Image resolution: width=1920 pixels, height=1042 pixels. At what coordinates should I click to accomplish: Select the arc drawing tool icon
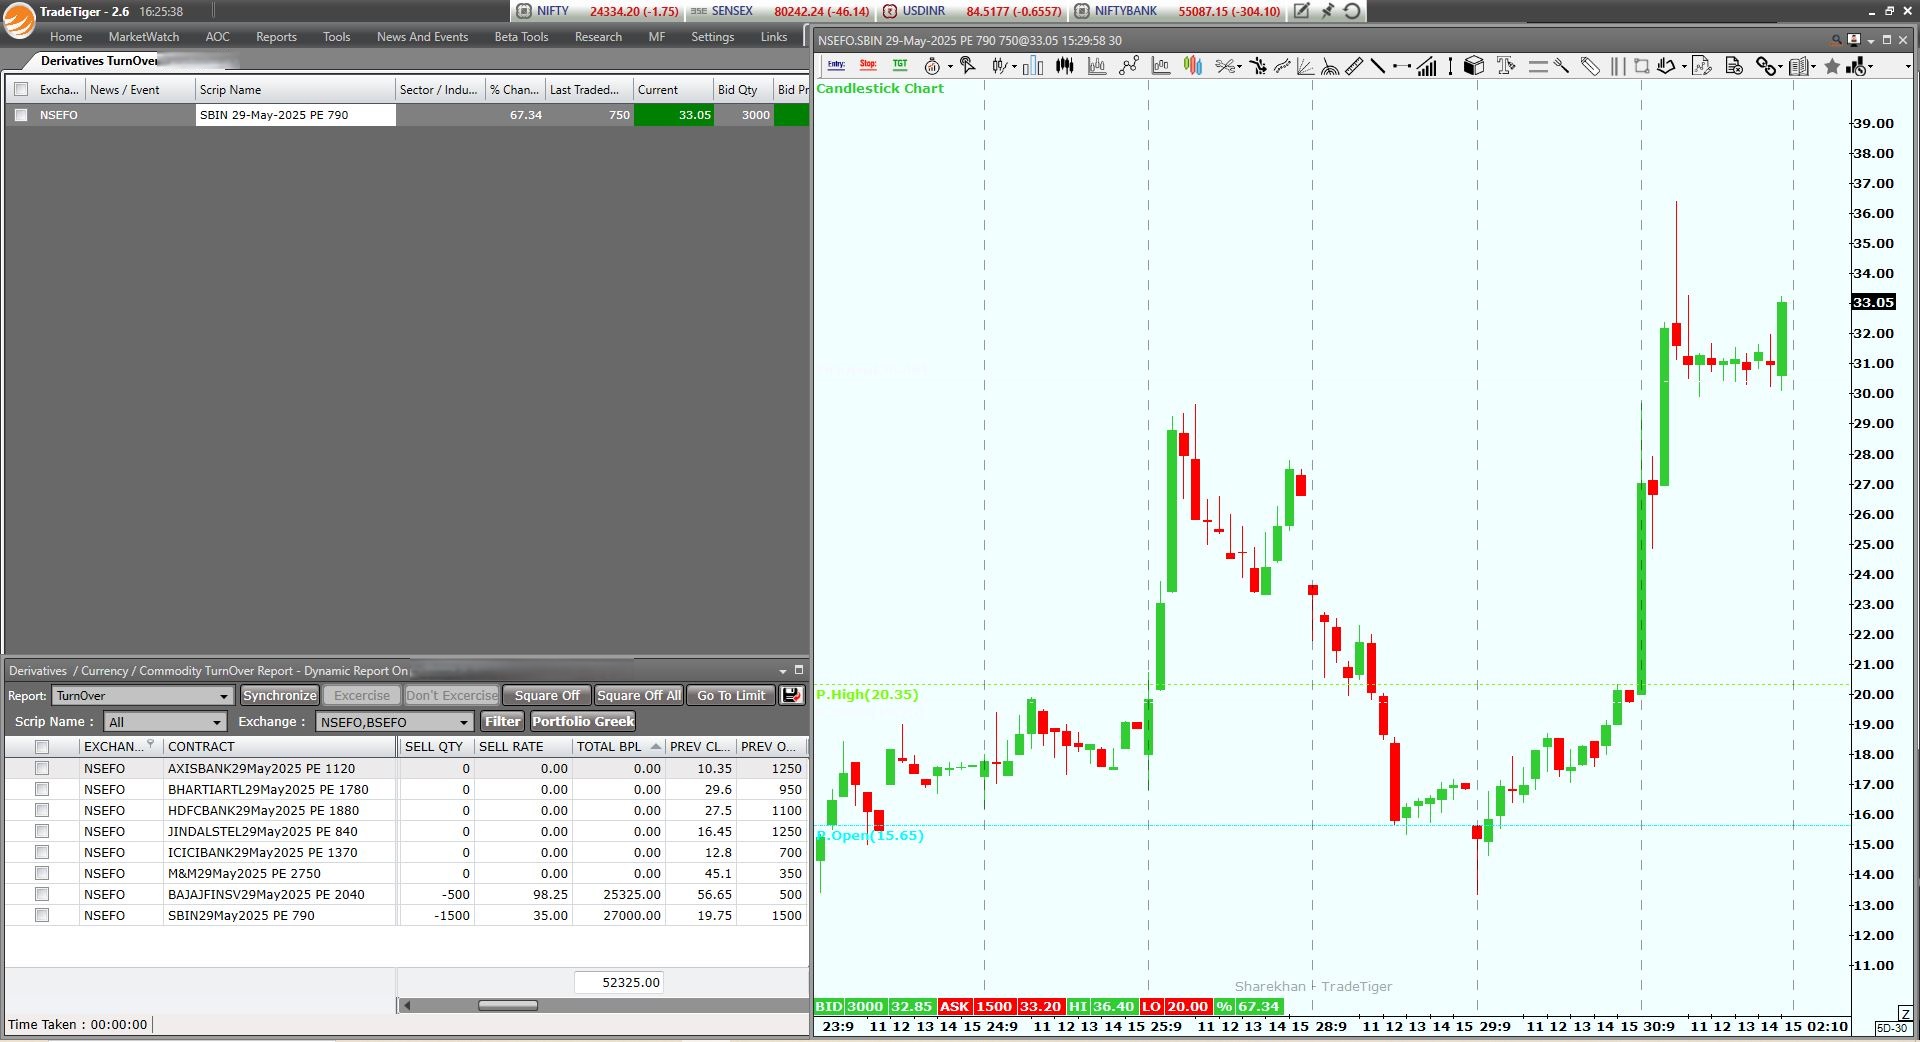click(1330, 67)
